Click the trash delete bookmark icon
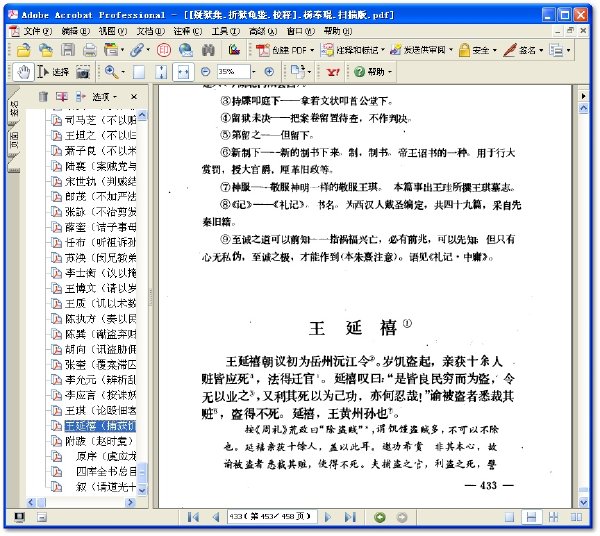This screenshot has width=600, height=536. click(x=43, y=96)
